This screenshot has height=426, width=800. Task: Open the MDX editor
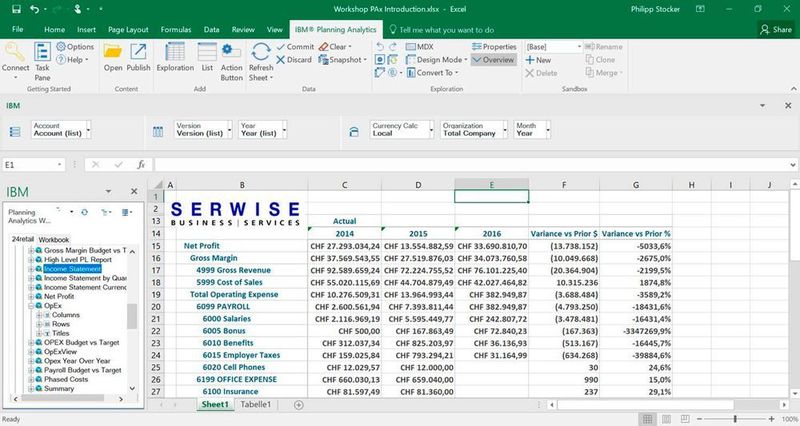coord(420,46)
